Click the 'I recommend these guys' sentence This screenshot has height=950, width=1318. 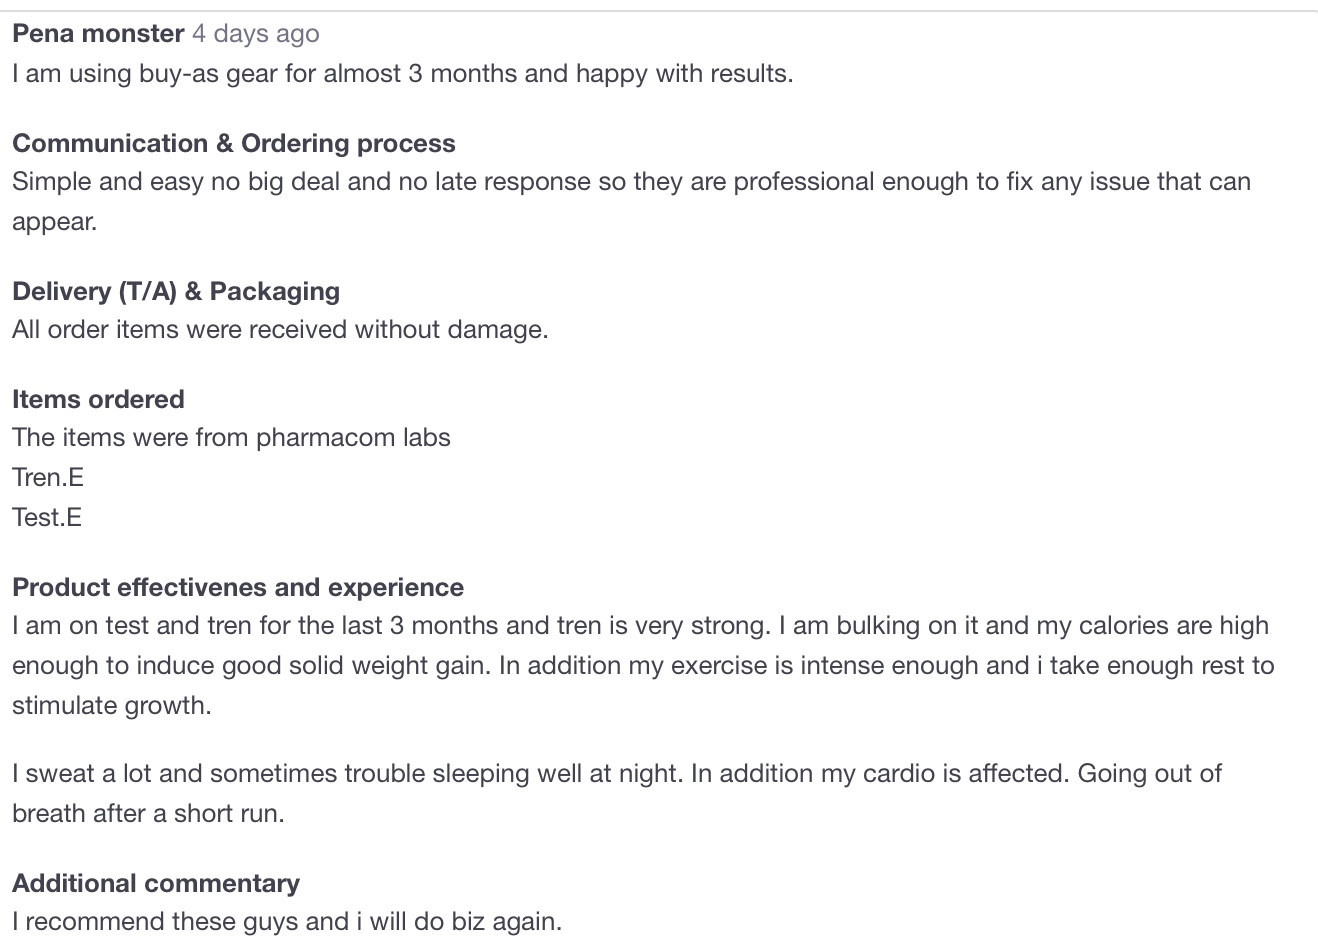coord(287,922)
